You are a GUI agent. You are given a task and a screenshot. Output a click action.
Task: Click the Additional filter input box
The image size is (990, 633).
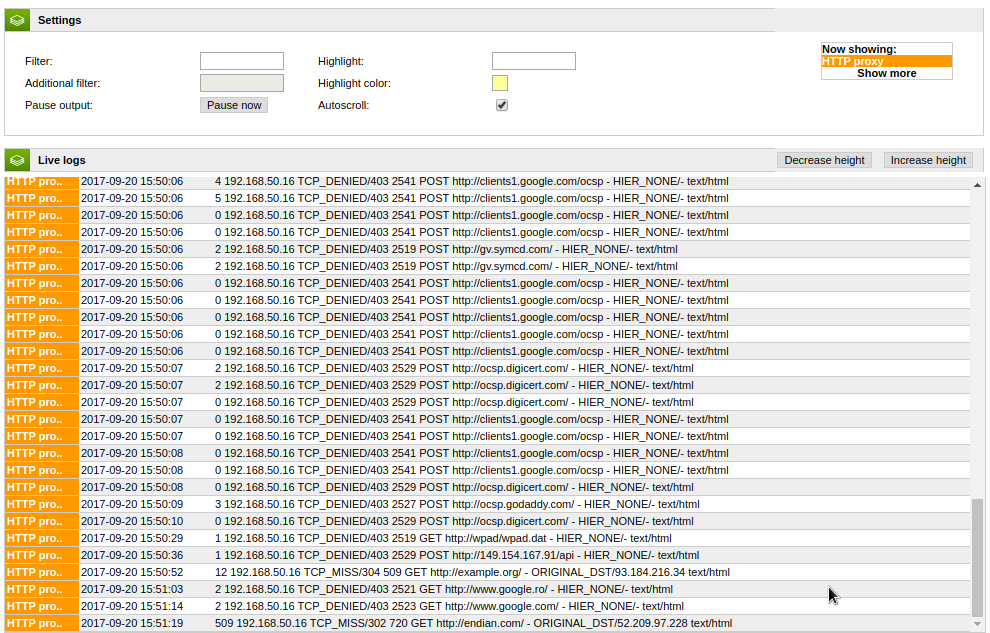coord(242,83)
